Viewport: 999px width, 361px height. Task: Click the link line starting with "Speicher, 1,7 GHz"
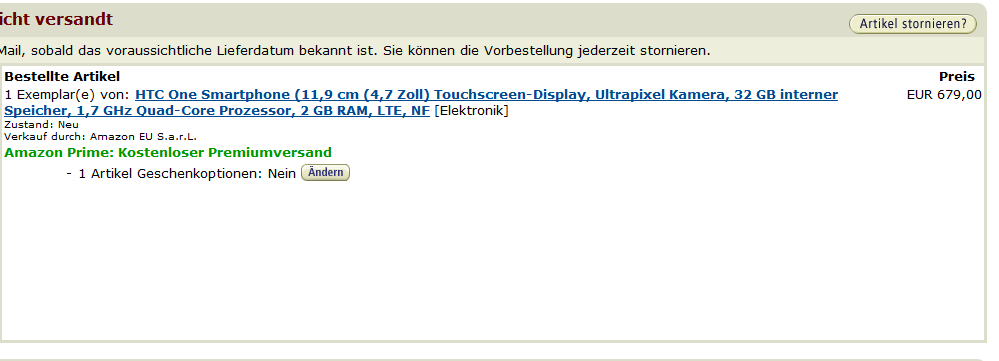tap(217, 111)
